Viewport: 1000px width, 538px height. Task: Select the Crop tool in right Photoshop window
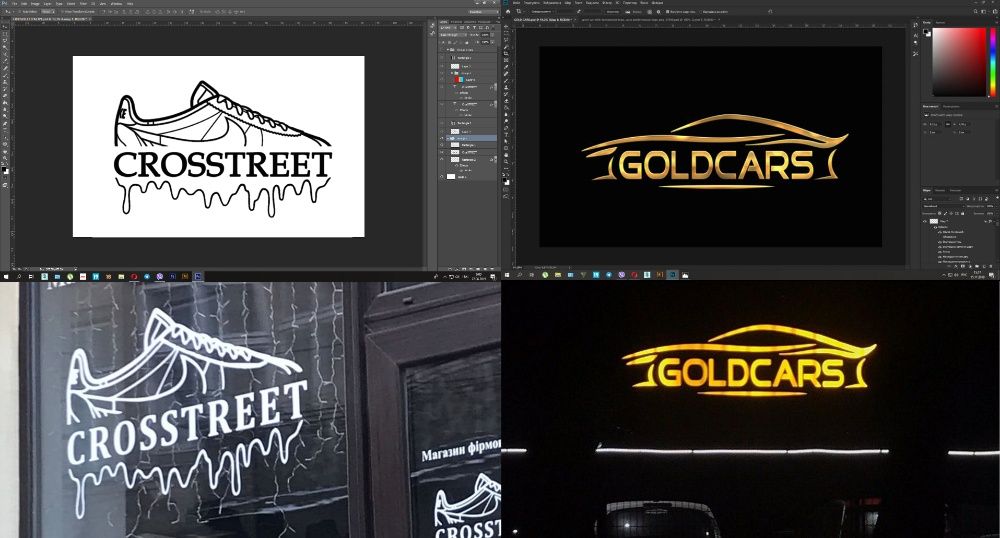click(506, 54)
